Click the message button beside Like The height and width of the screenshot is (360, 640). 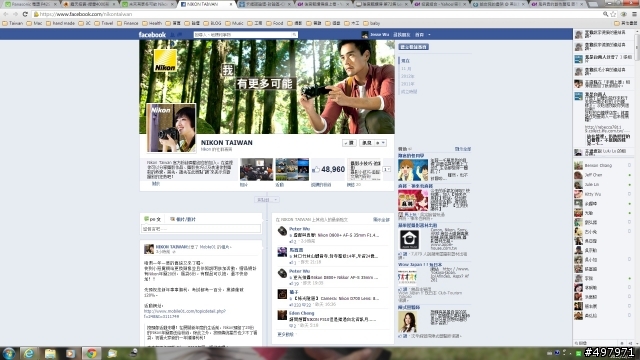(x=367, y=143)
